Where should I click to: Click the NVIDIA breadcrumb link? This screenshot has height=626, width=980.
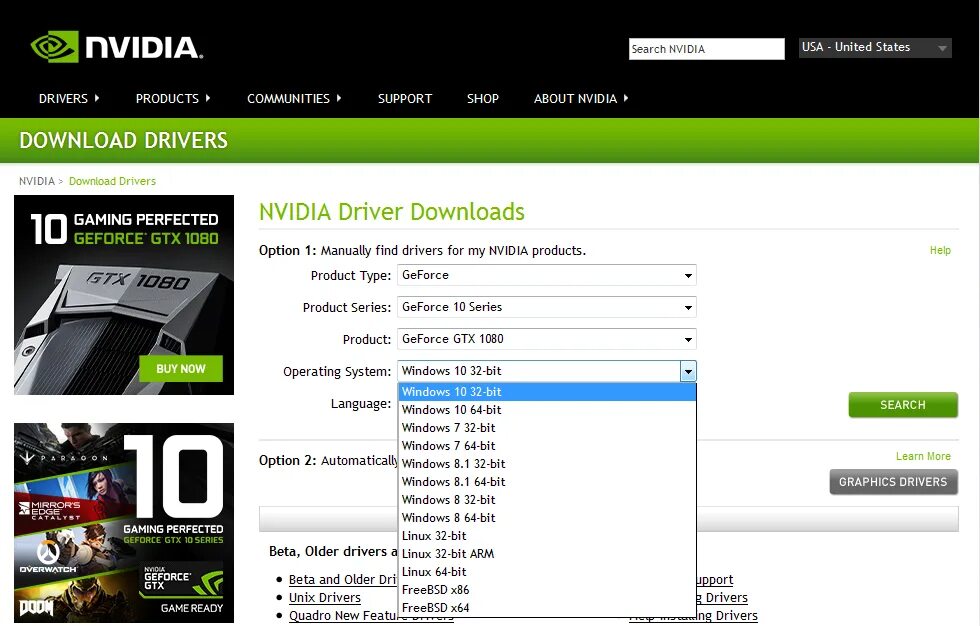37,181
